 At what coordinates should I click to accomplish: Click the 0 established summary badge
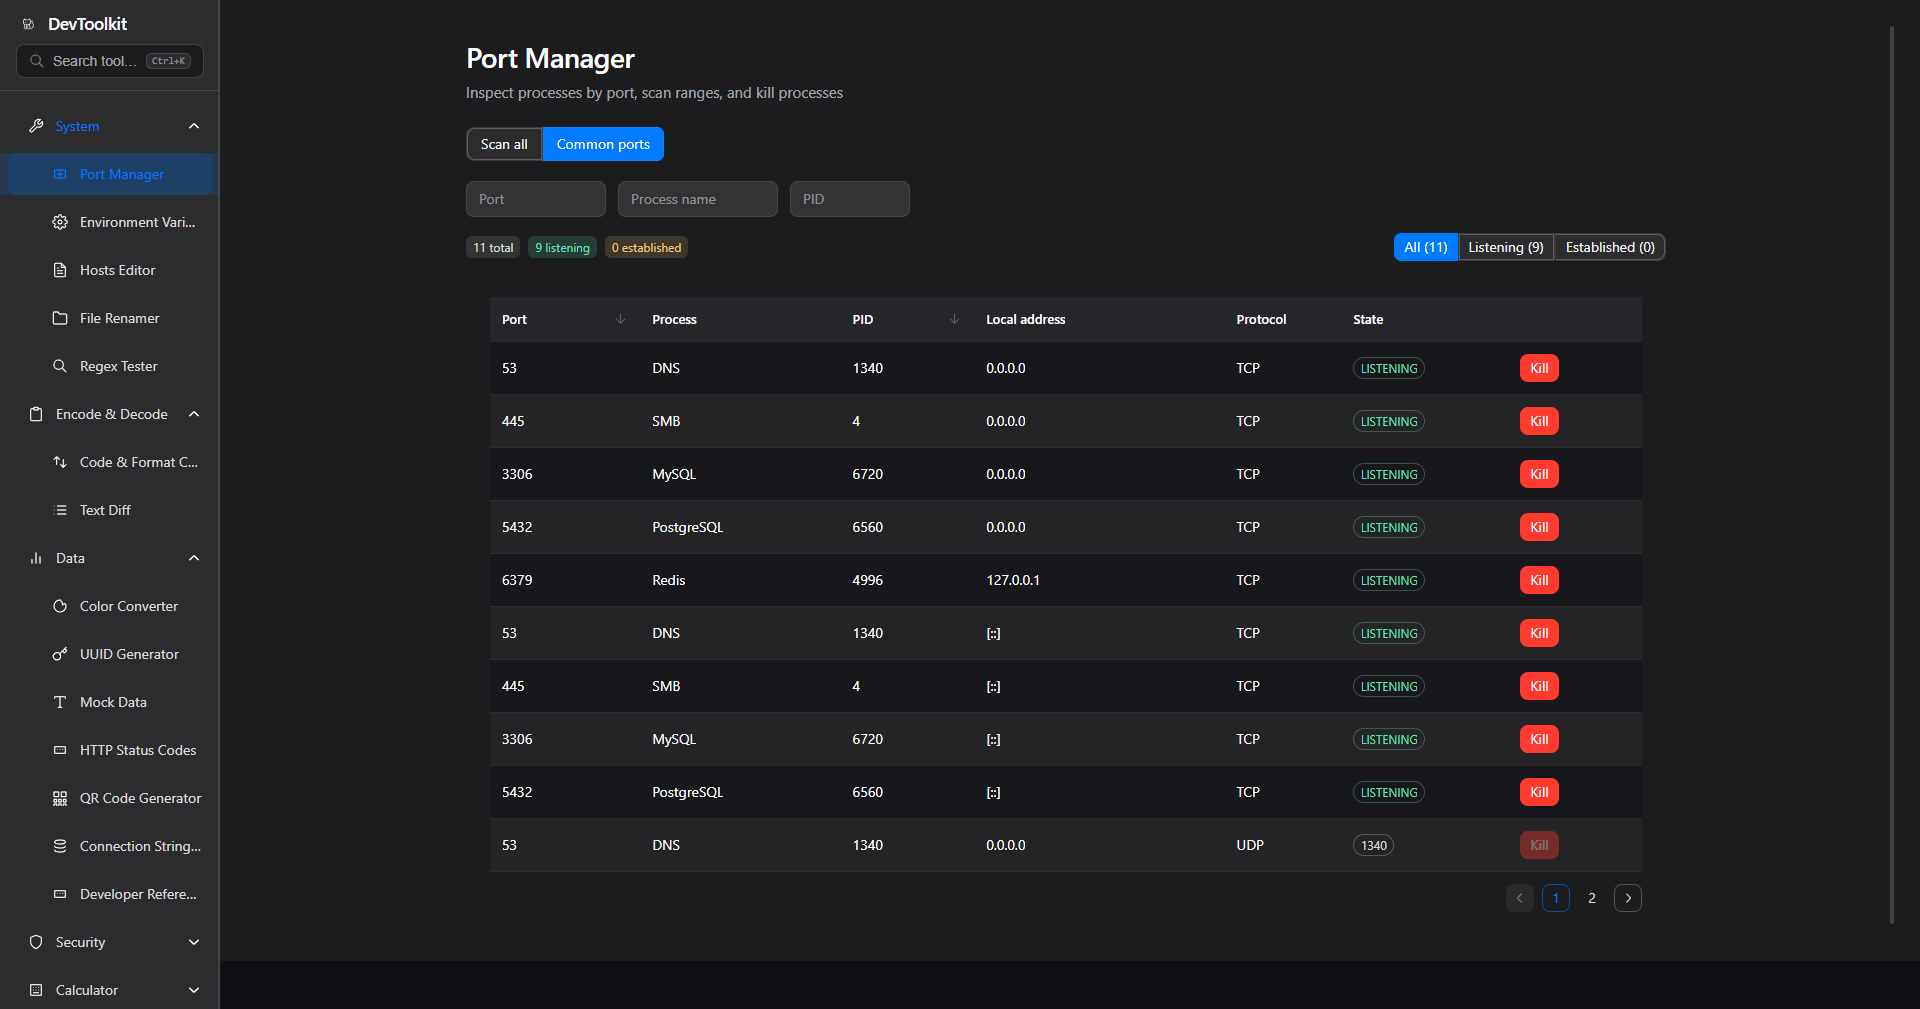(646, 248)
